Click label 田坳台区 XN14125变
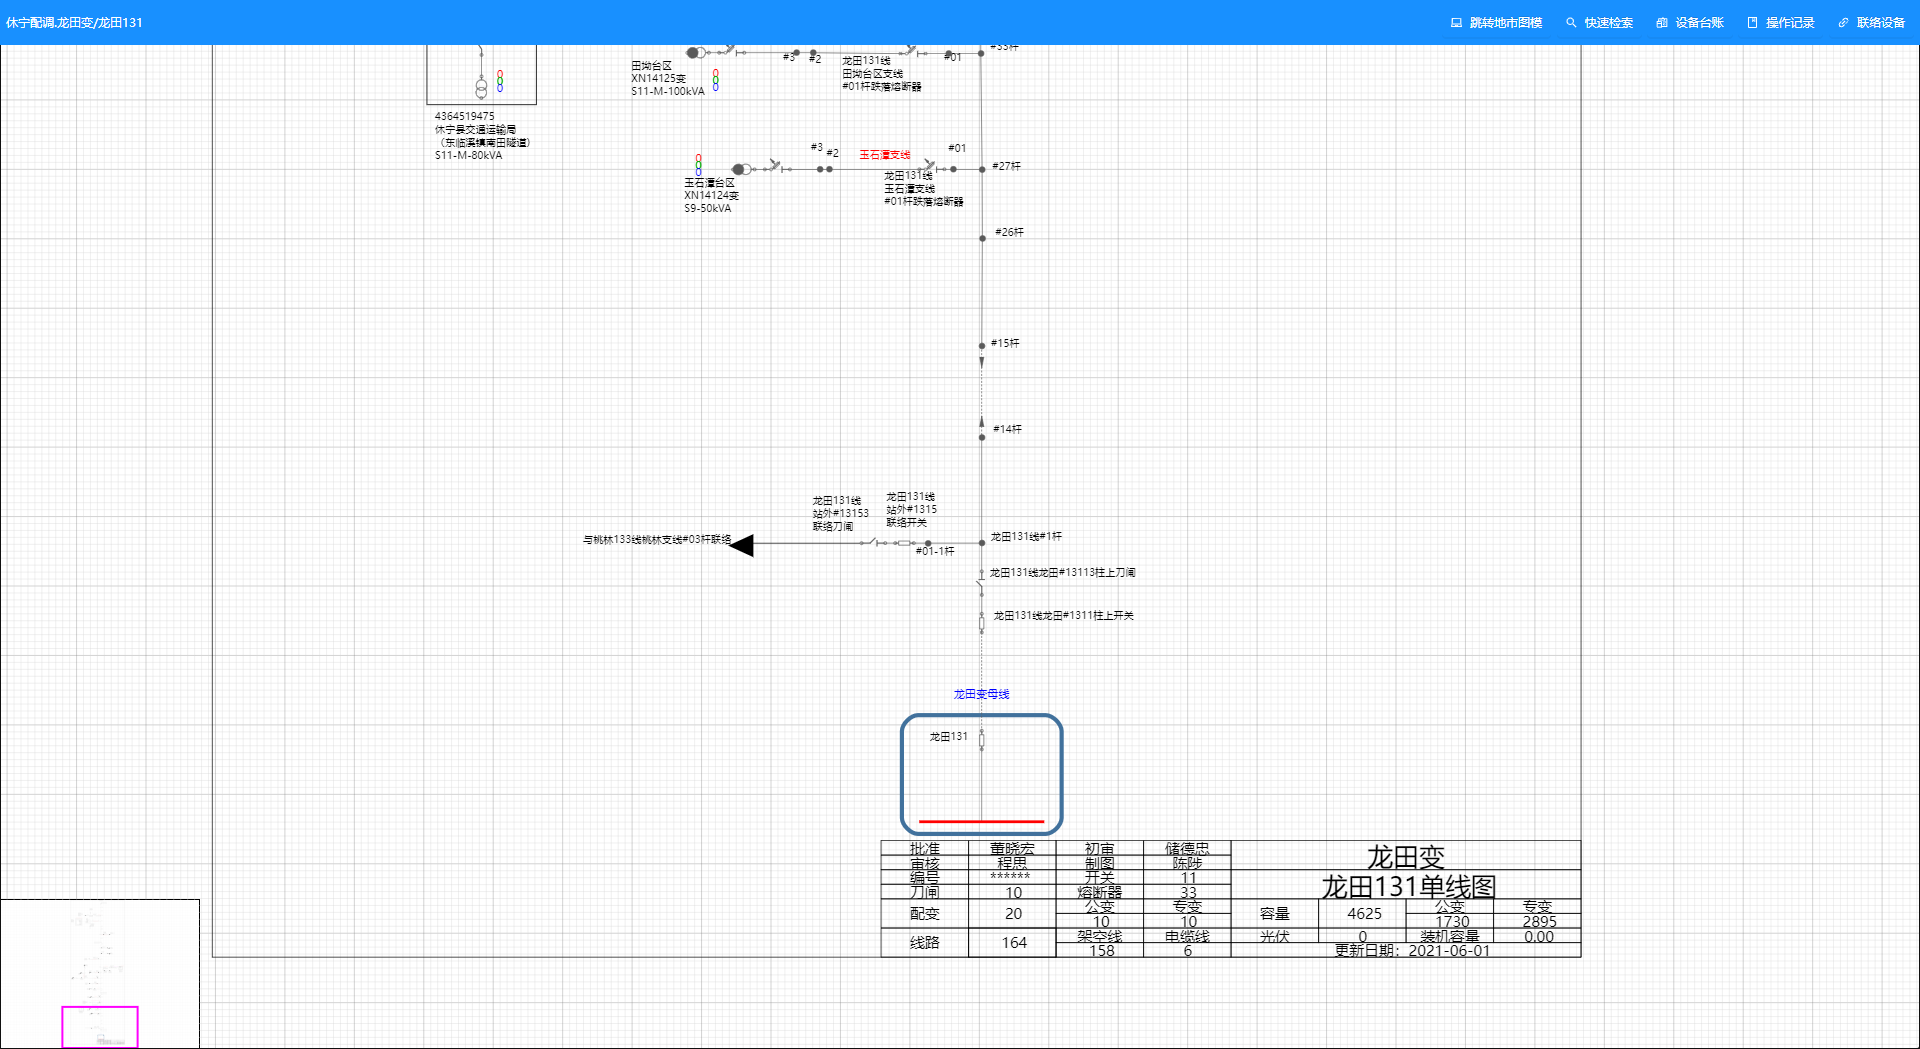 (658, 72)
